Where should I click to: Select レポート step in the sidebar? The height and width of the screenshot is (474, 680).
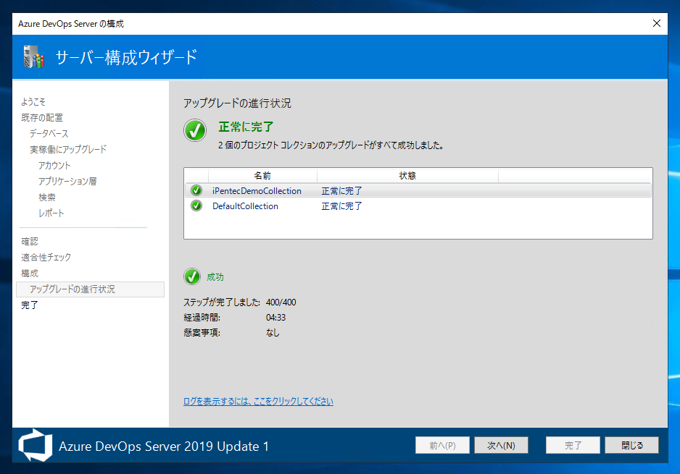pyautogui.click(x=51, y=213)
